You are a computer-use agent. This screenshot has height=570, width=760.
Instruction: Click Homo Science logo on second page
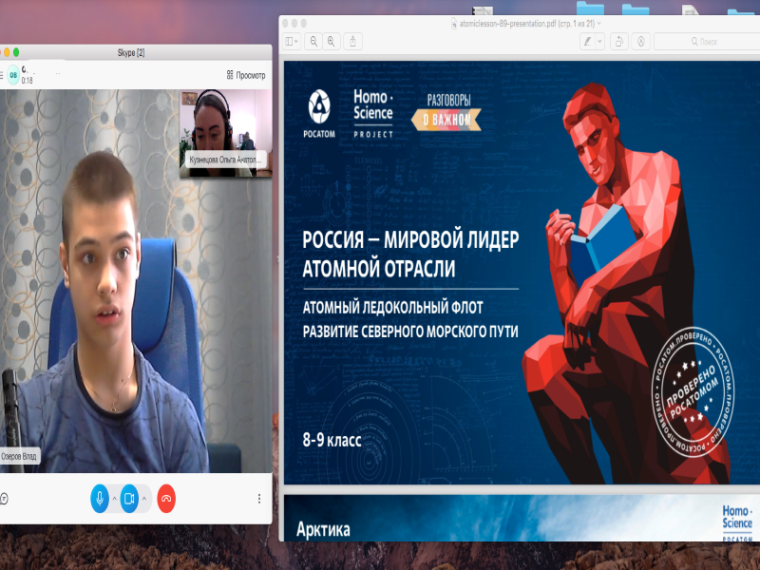(737, 522)
